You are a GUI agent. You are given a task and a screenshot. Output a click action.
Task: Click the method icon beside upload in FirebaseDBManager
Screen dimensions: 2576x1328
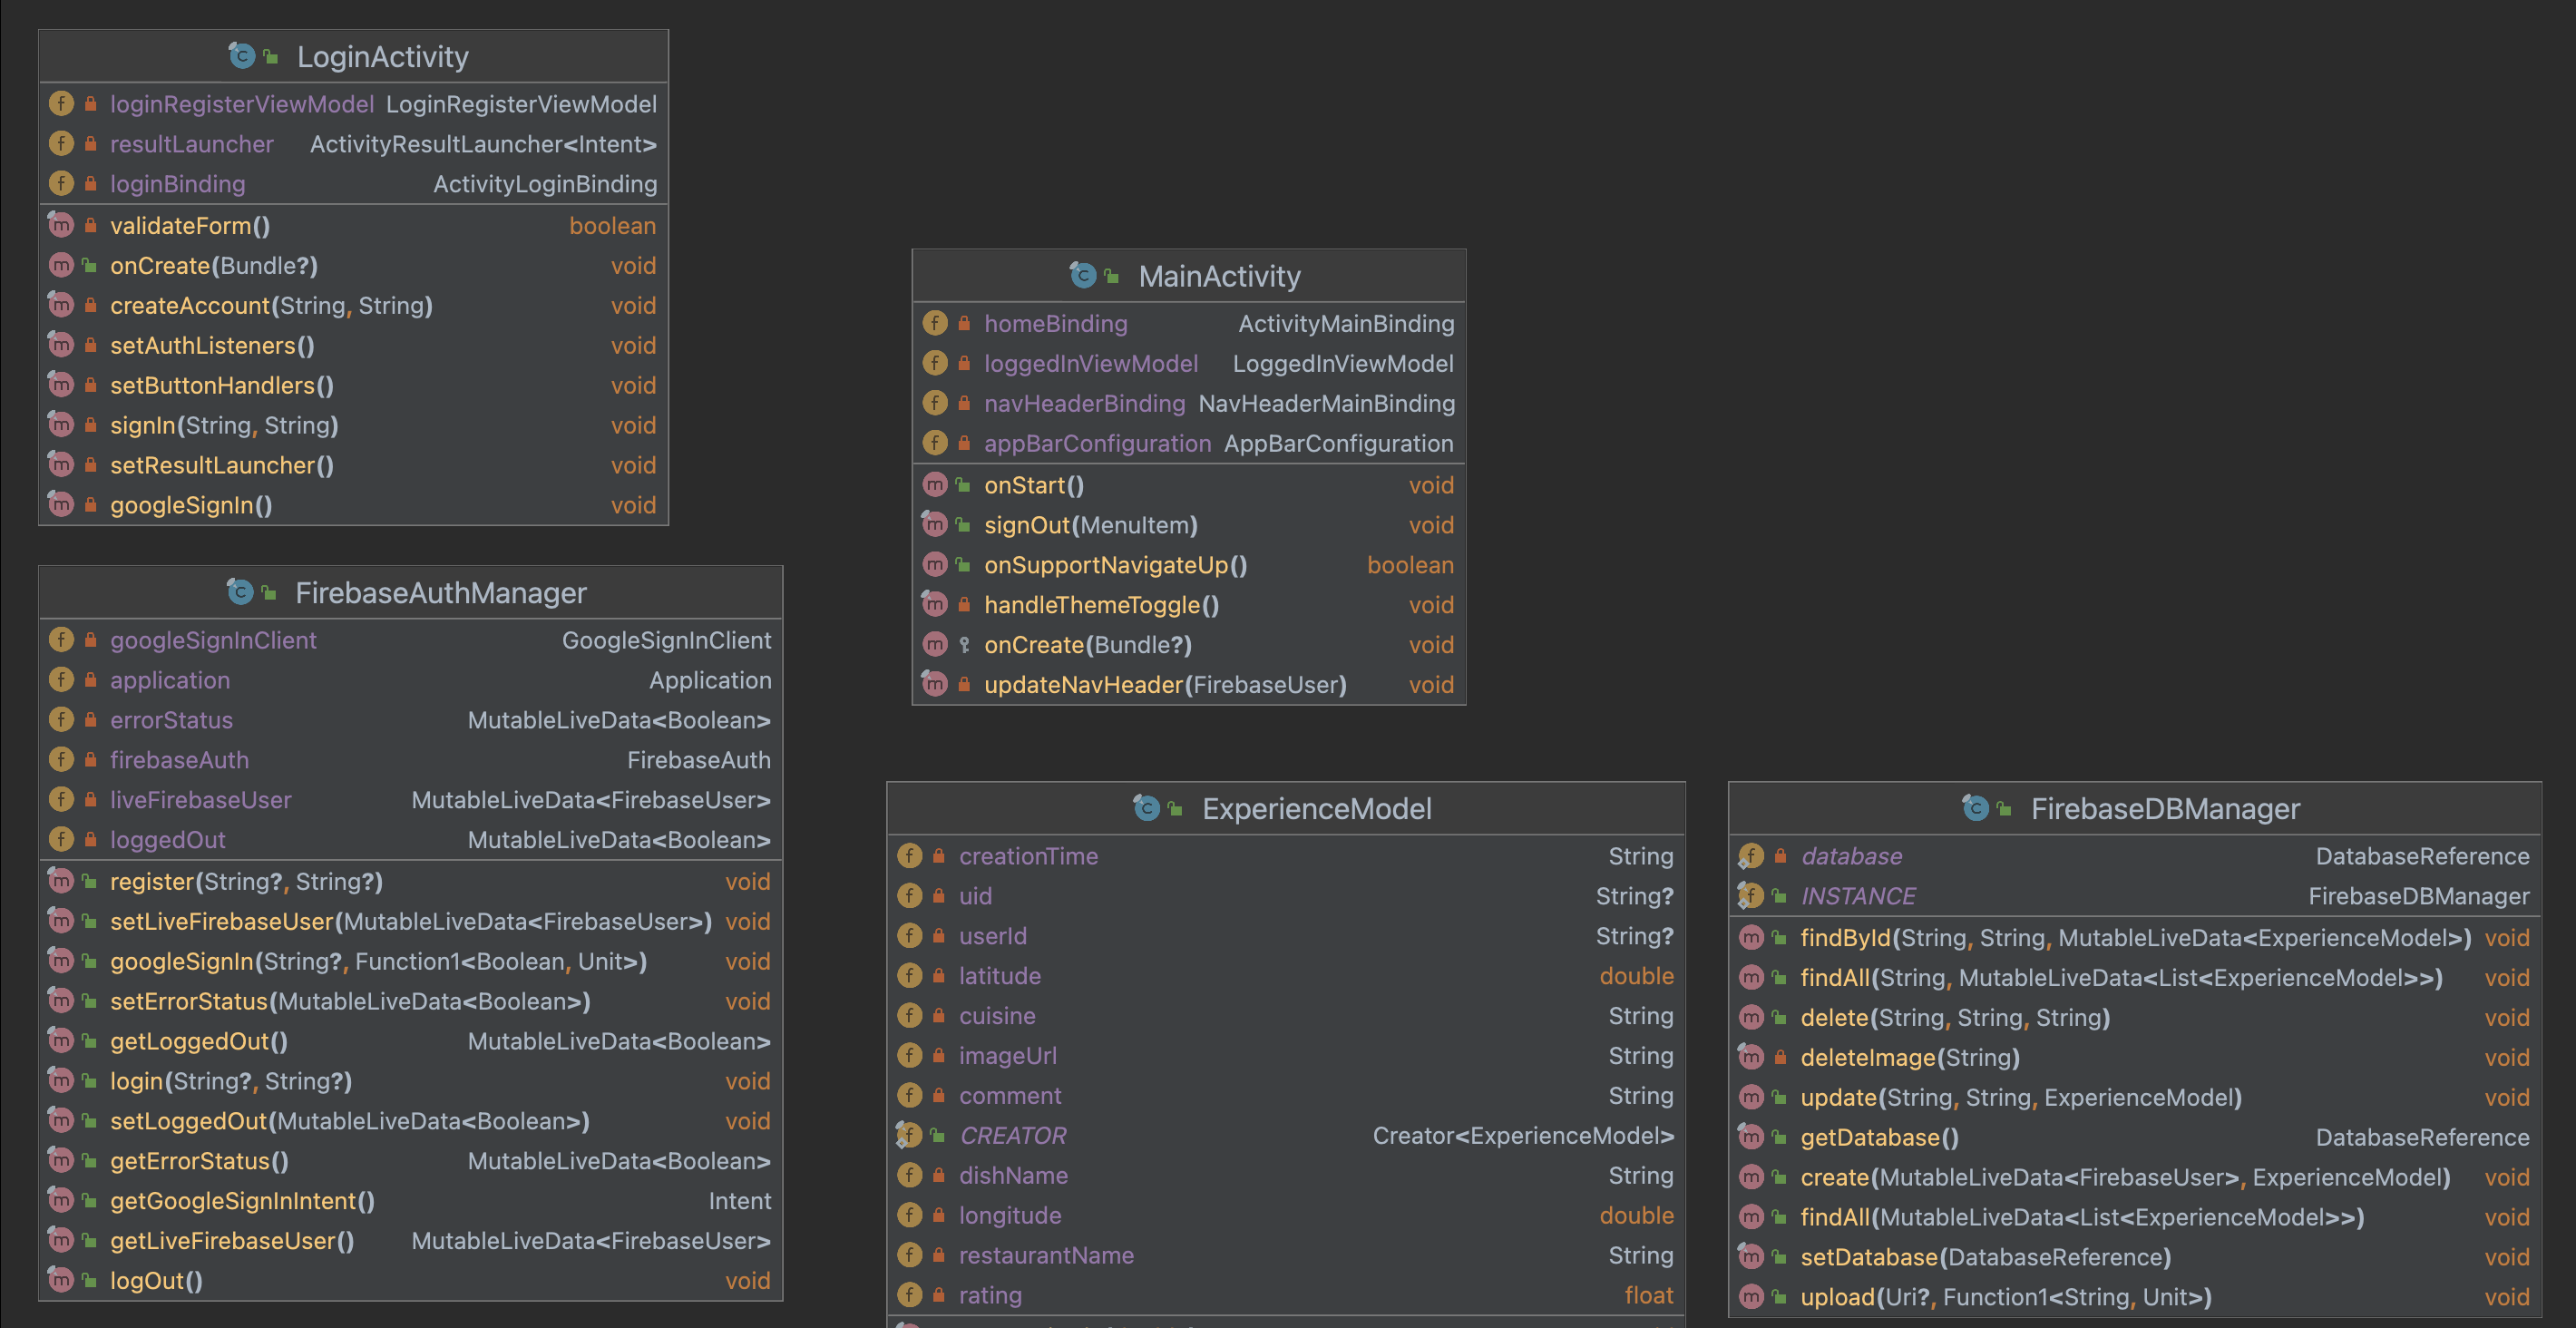[x=1751, y=1297]
